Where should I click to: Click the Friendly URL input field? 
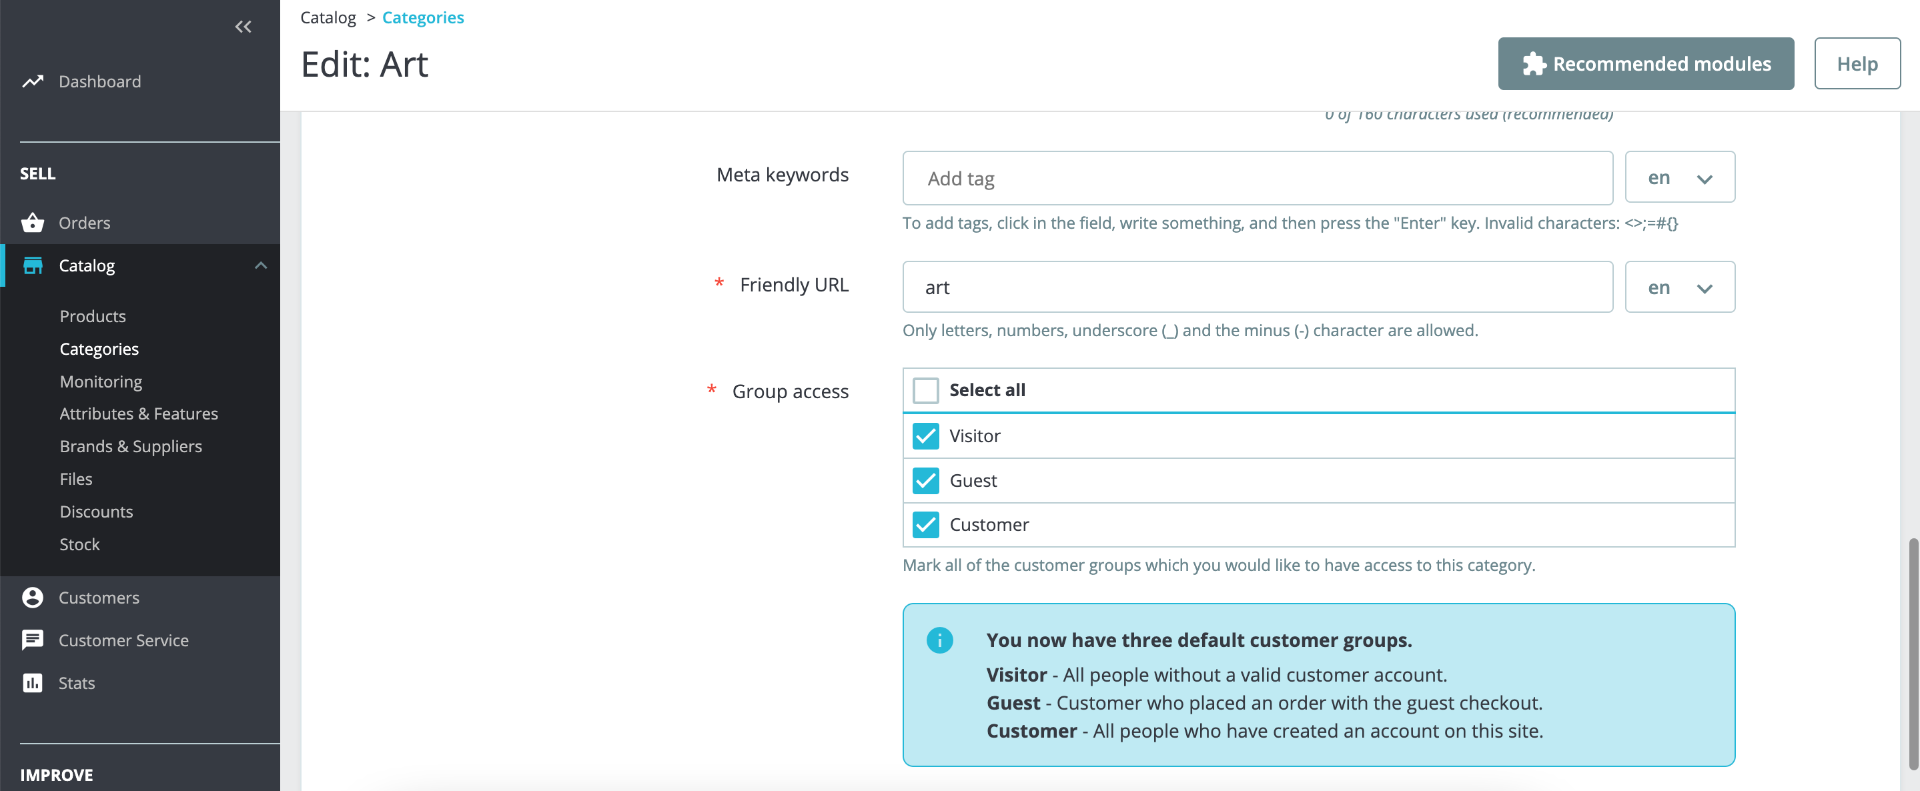pos(1257,288)
